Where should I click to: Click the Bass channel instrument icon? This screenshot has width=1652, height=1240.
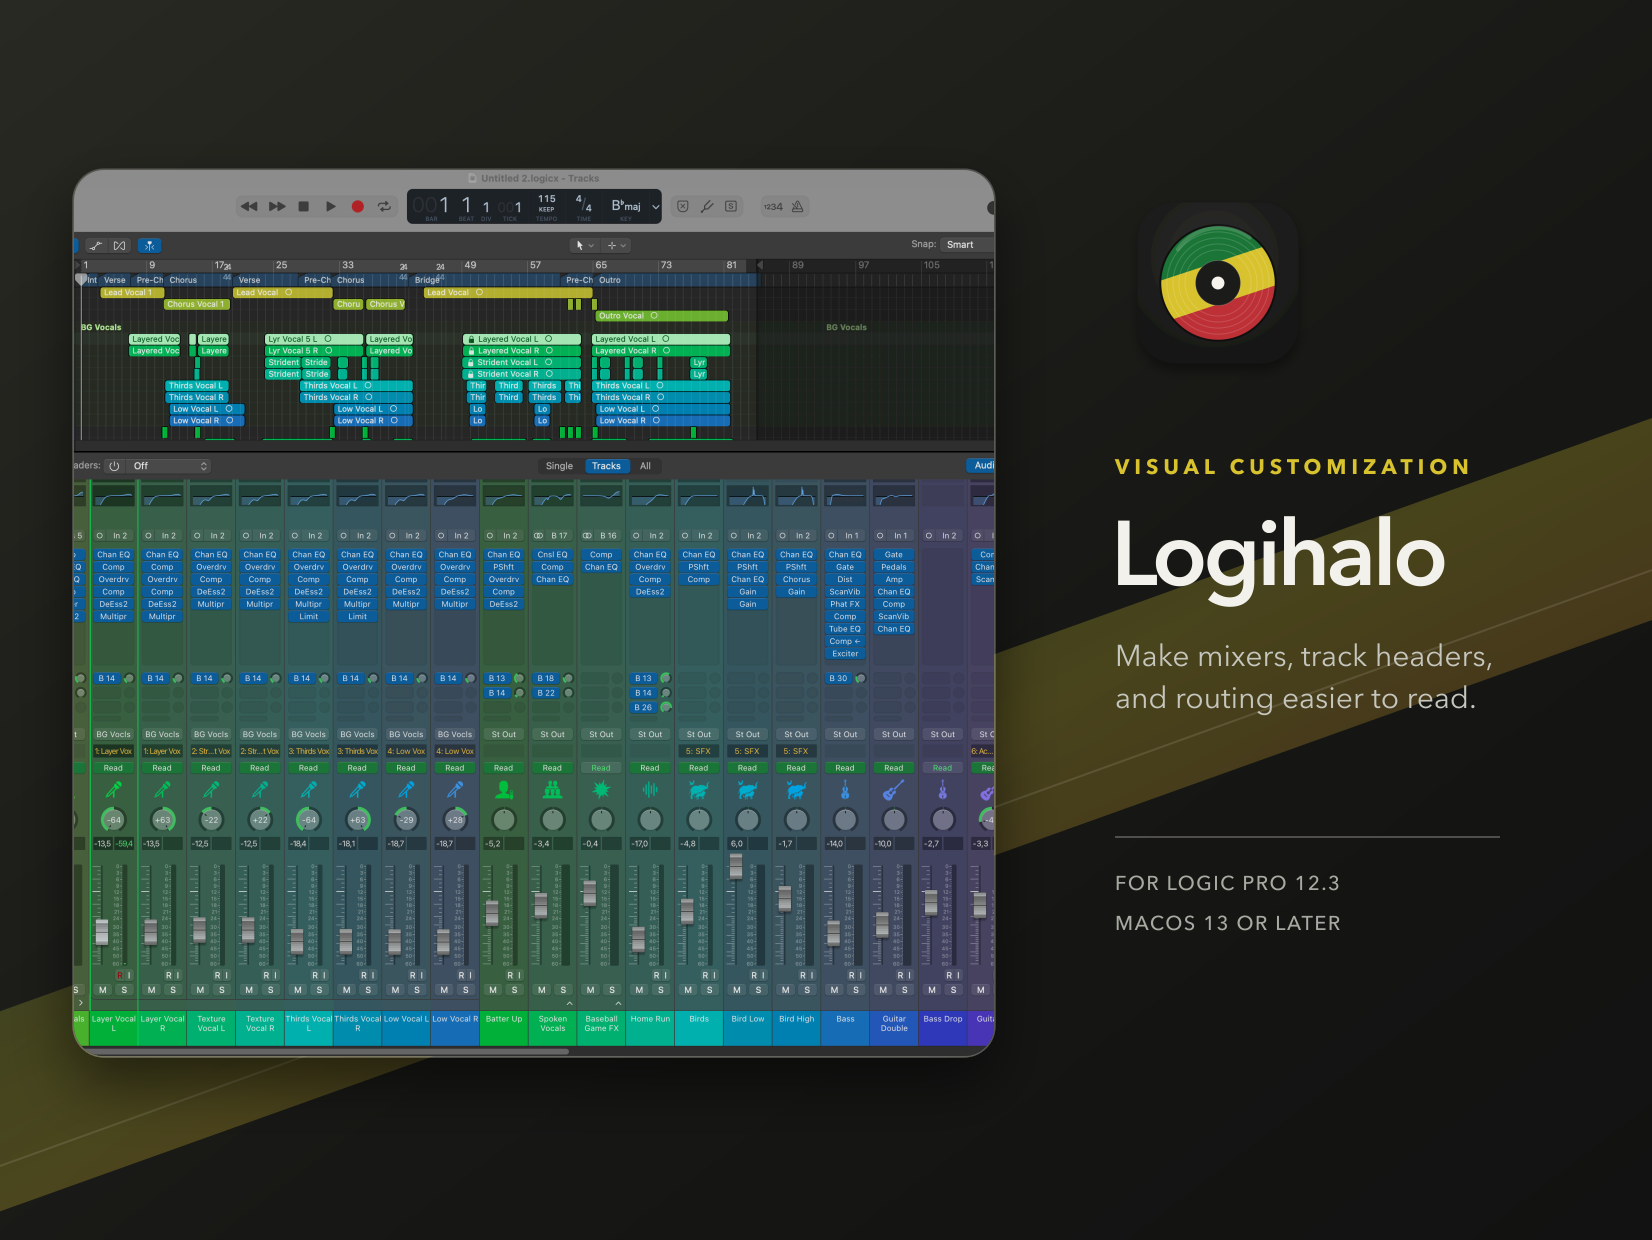point(845,790)
